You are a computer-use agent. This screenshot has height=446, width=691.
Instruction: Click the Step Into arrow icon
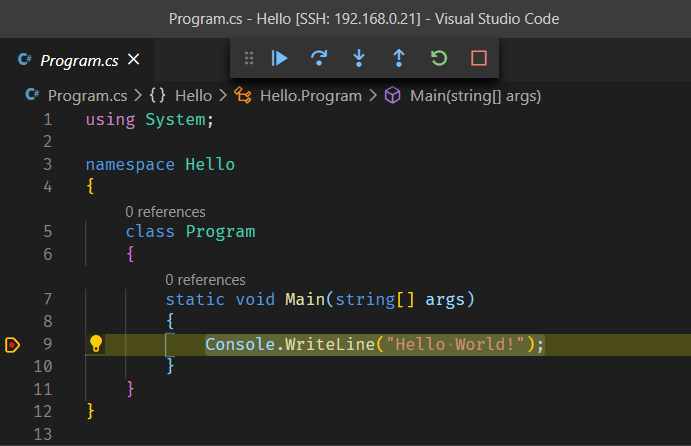coord(359,58)
